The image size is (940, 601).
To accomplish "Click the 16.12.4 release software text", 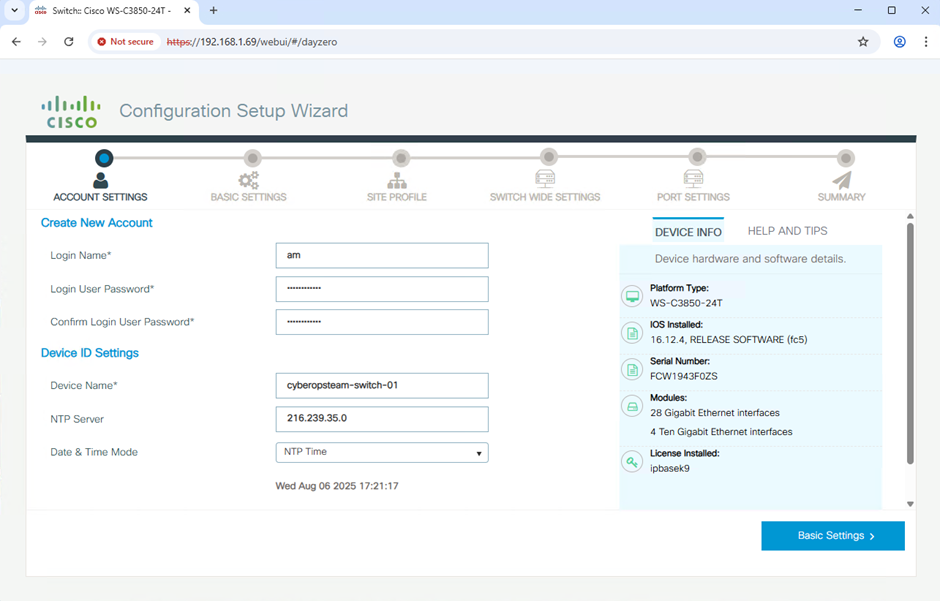I will point(728,340).
